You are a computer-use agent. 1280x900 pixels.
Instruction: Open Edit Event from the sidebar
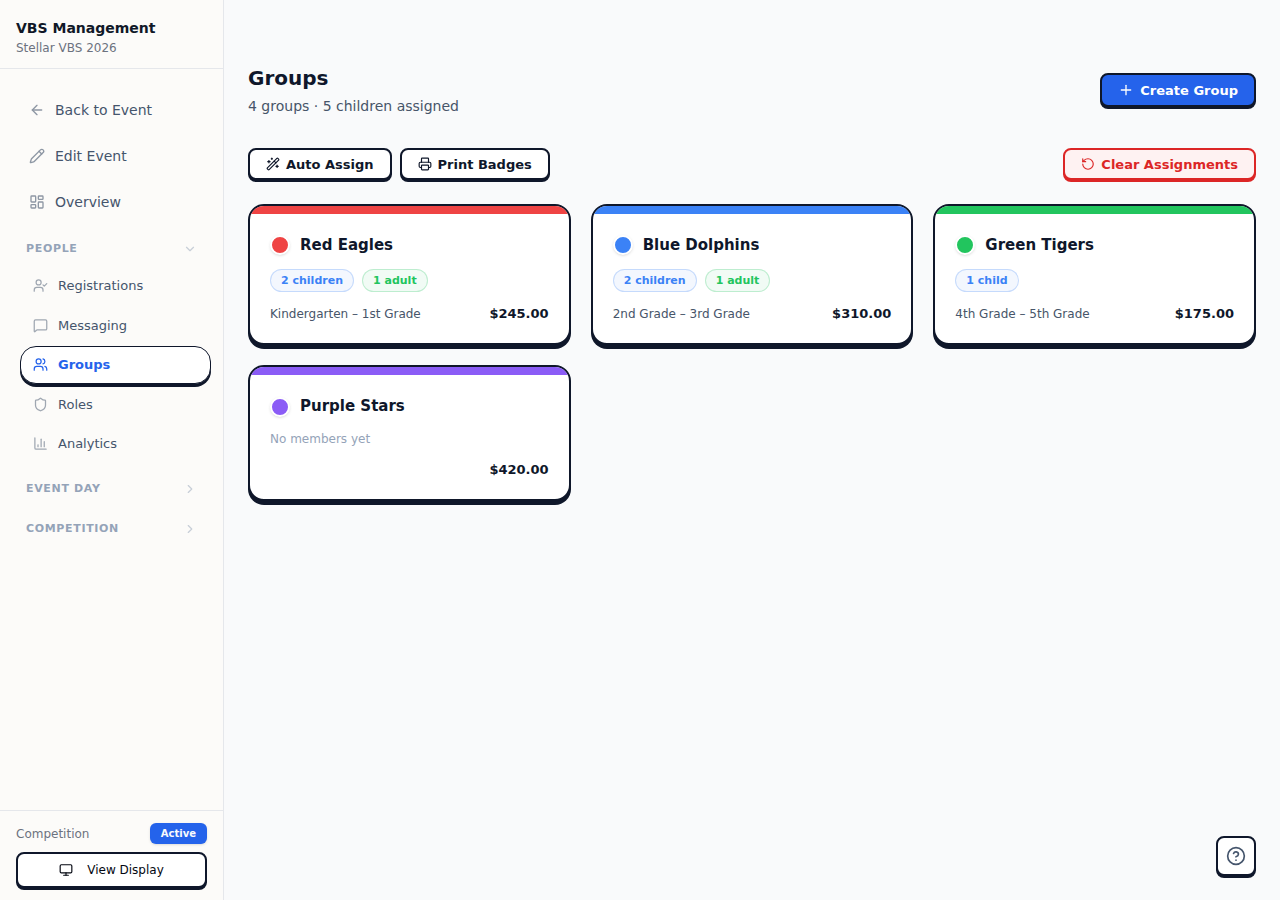pyautogui.click(x=91, y=156)
